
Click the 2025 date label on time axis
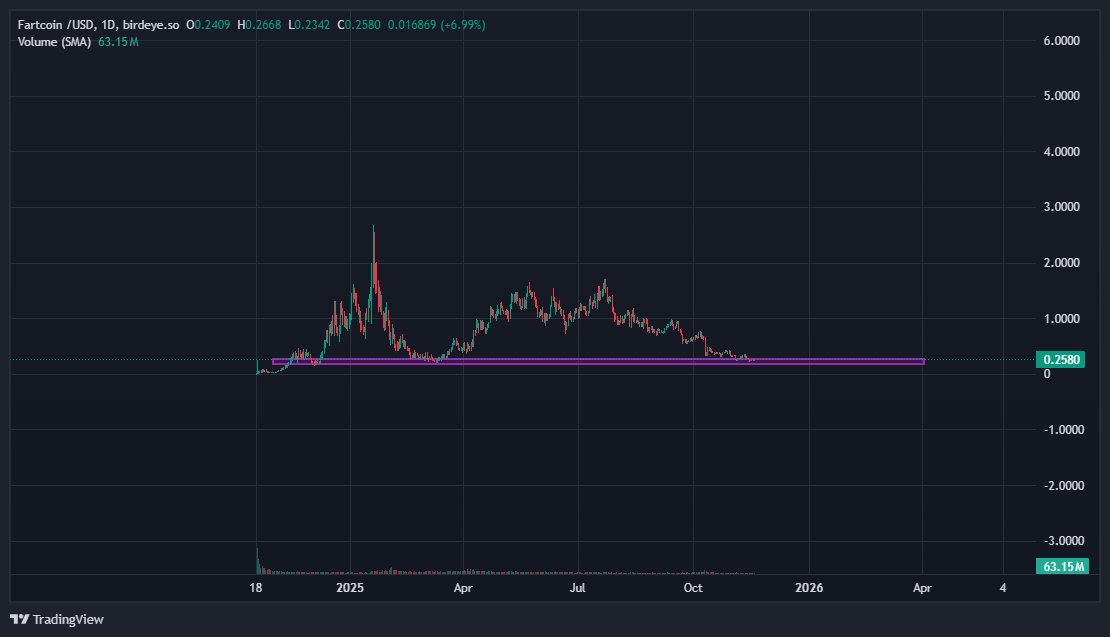350,587
